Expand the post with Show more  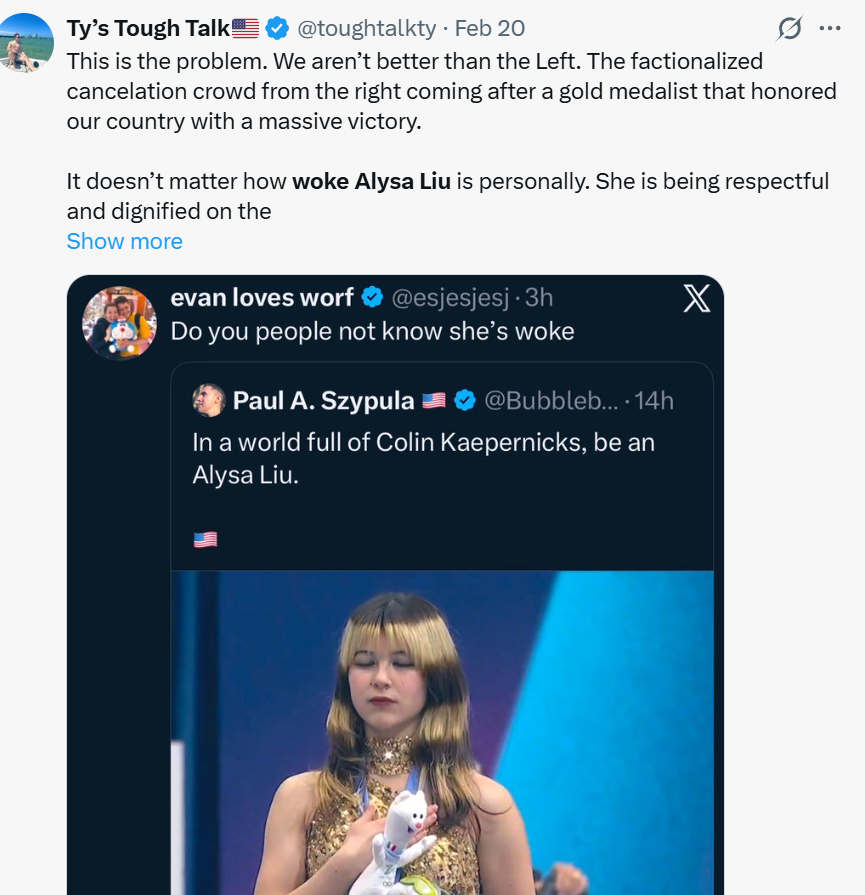pyautogui.click(x=124, y=241)
